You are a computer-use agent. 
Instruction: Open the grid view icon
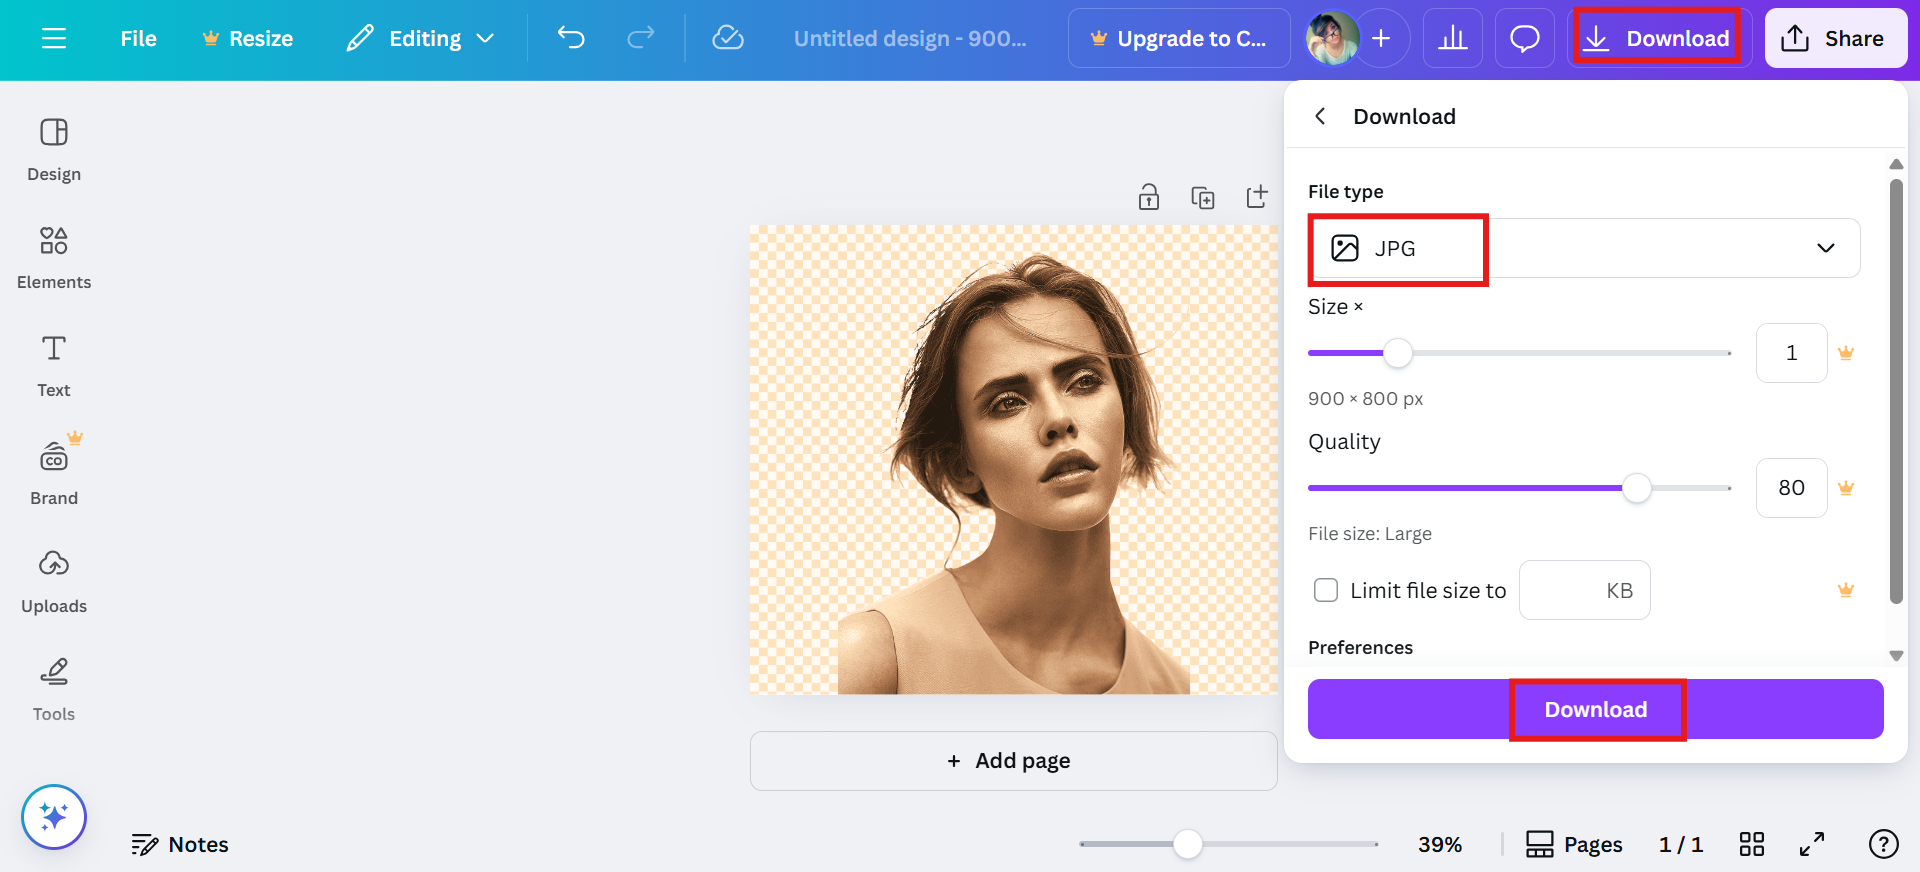(1752, 845)
